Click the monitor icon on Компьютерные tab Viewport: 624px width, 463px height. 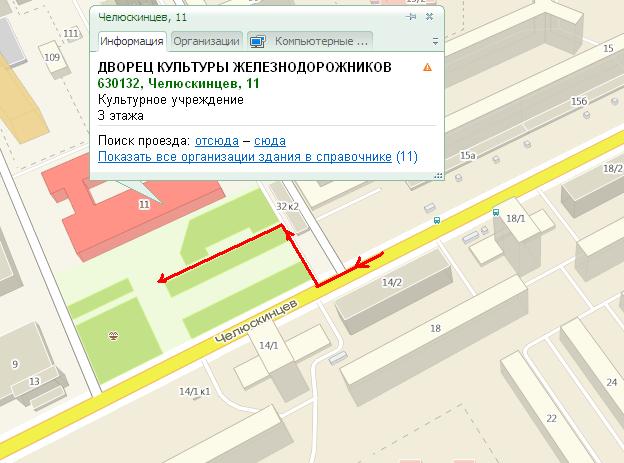(x=258, y=41)
